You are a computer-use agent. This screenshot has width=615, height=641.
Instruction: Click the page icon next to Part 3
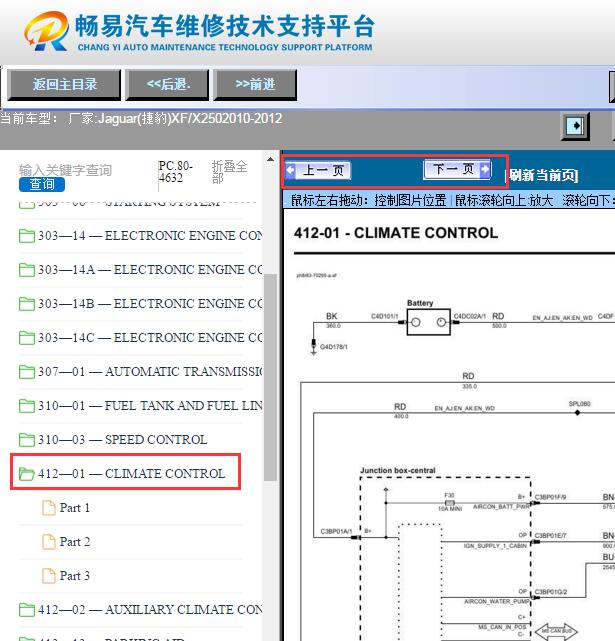click(x=49, y=576)
